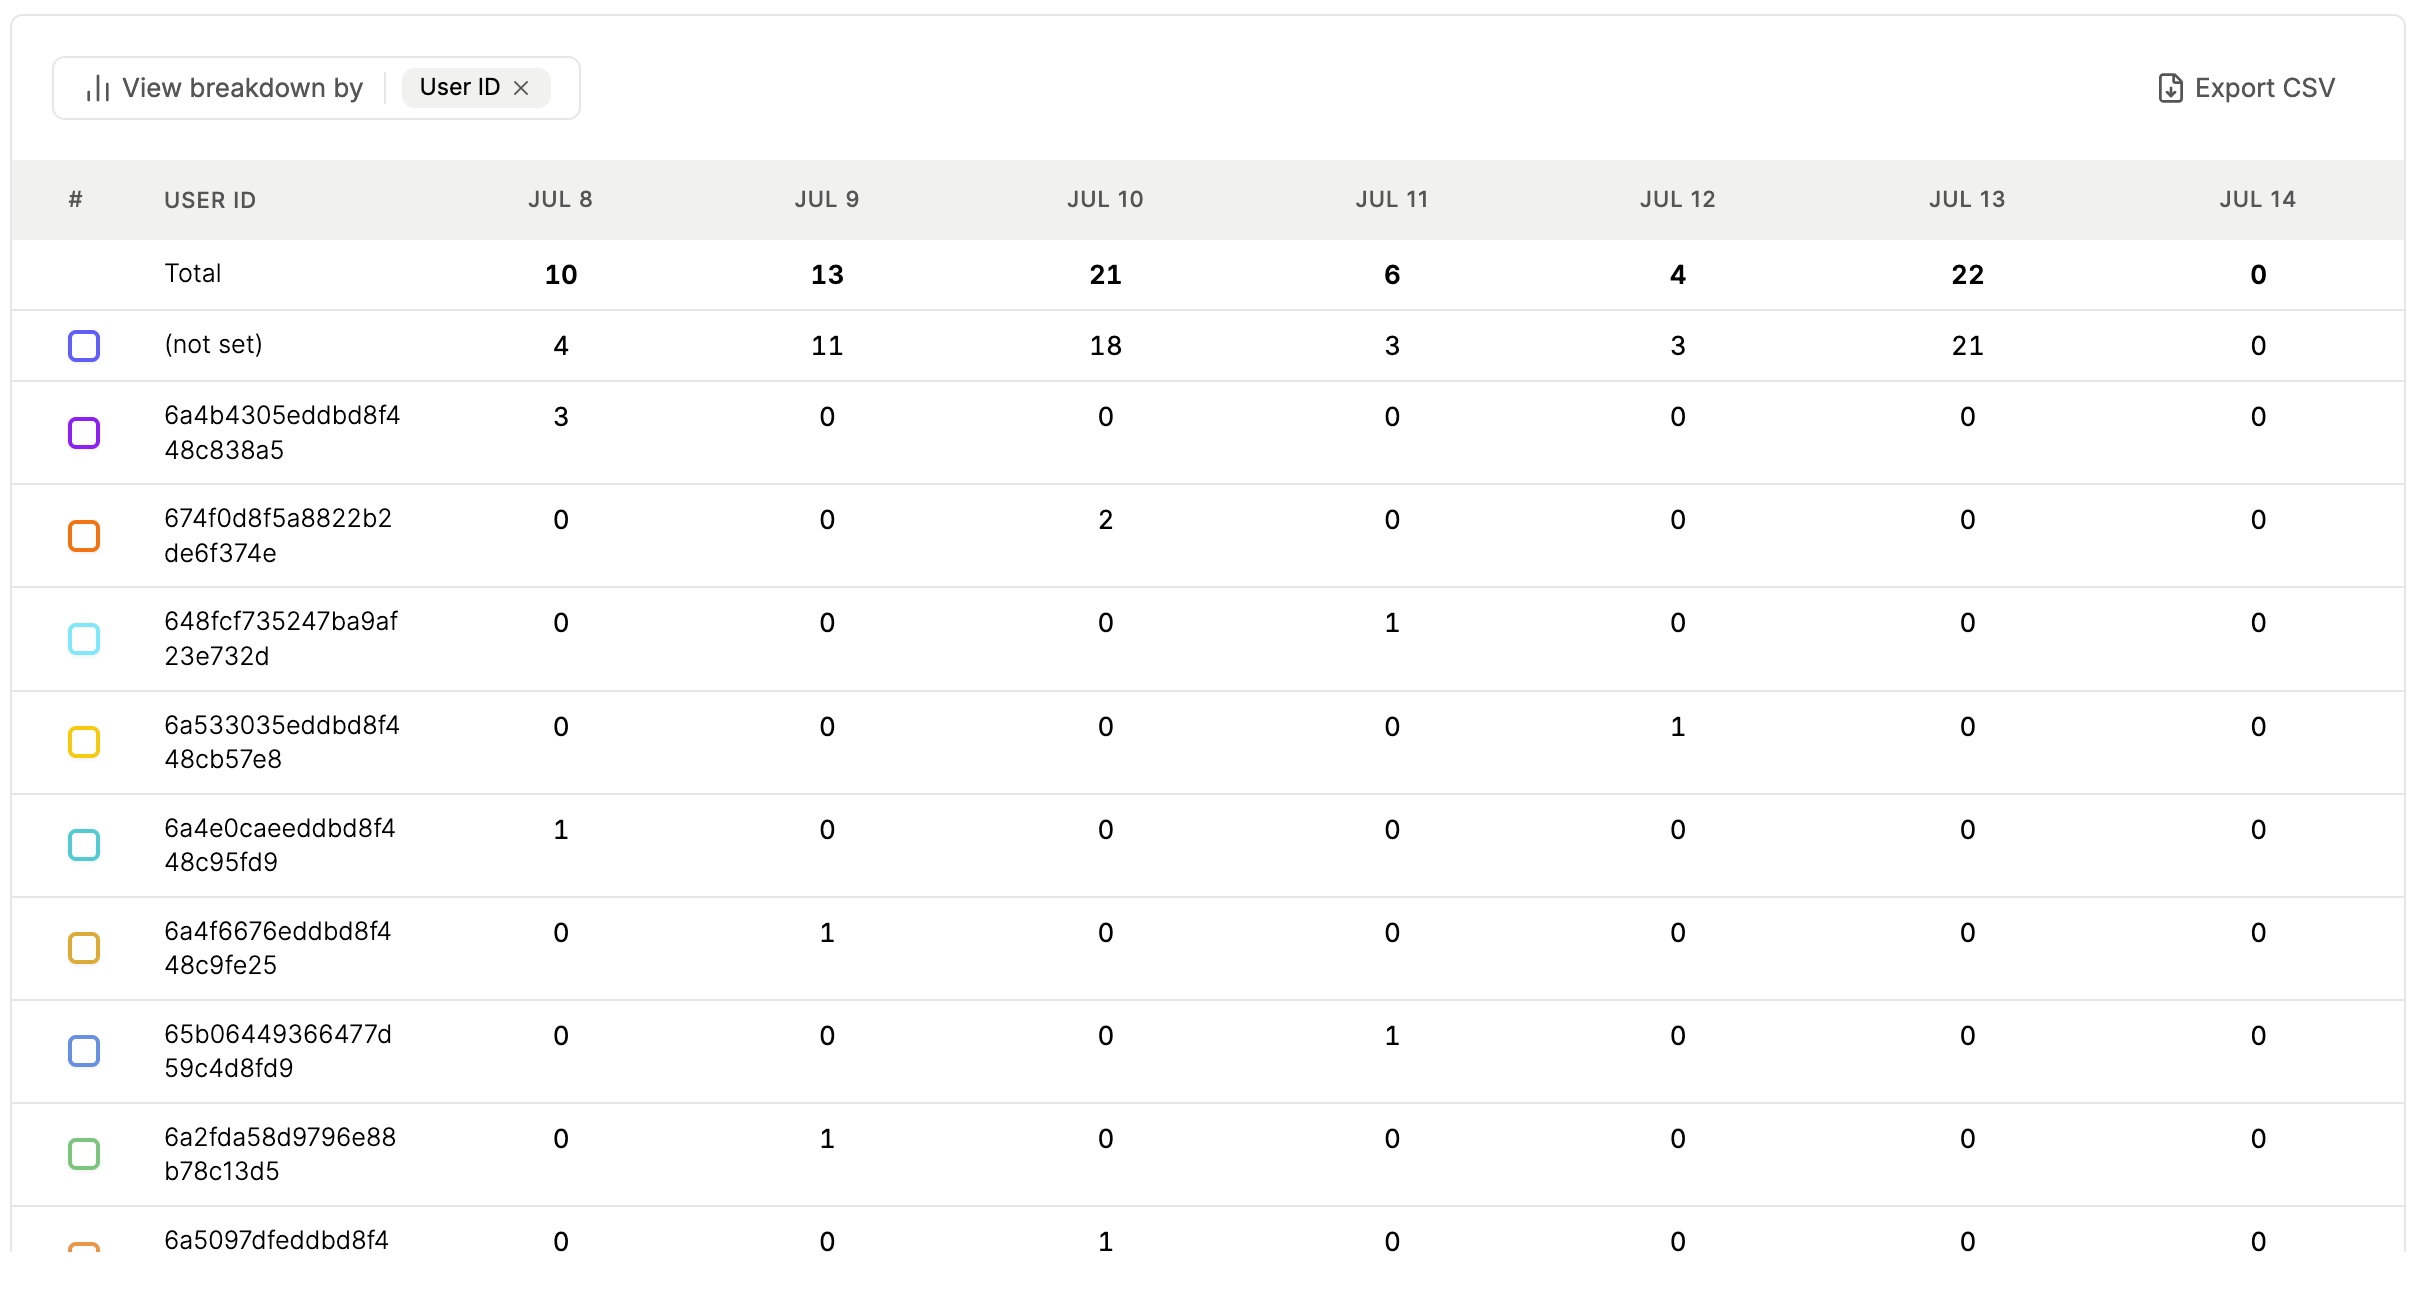Click the JUL 13 column header
The height and width of the screenshot is (1300, 2430).
click(x=1967, y=199)
